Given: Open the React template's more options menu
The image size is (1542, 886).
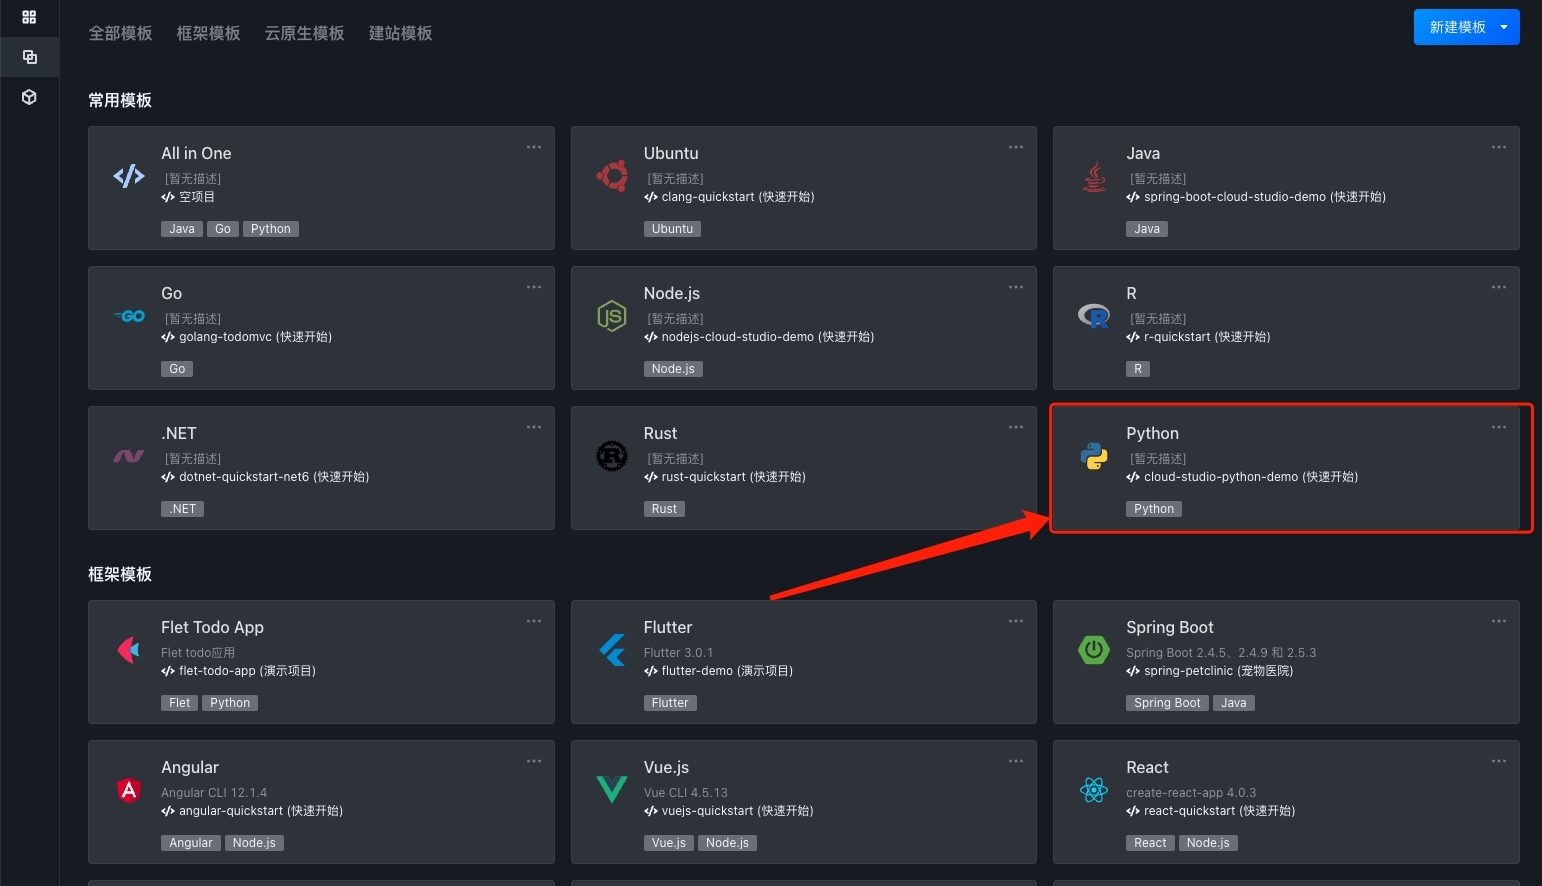Looking at the screenshot, I should coord(1499,761).
